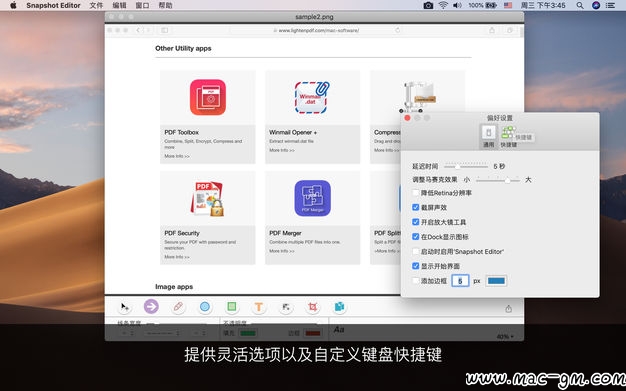Enable the 降低Retina分辨率 checkbox
This screenshot has height=391, width=626.
pyautogui.click(x=416, y=193)
